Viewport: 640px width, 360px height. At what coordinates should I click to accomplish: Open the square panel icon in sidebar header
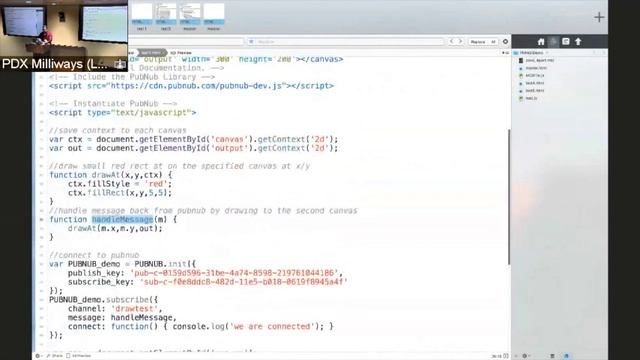566,42
